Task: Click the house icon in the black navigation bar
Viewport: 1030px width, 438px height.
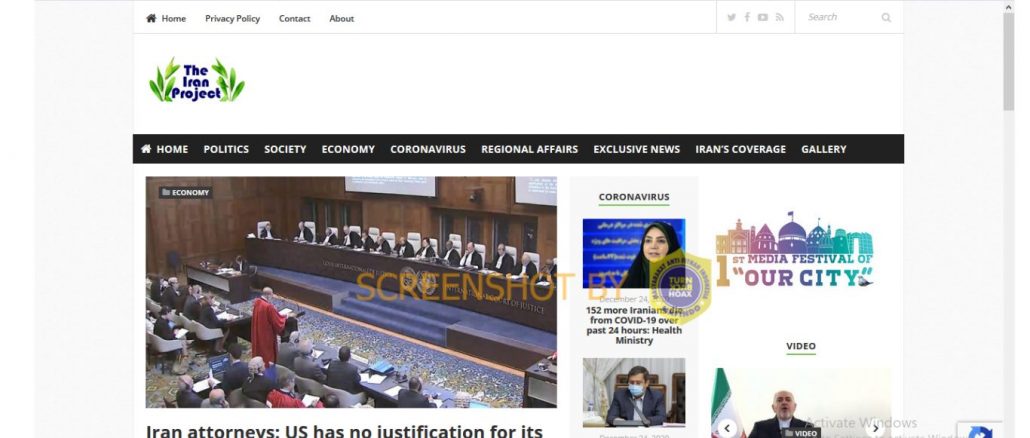Action: tap(146, 149)
